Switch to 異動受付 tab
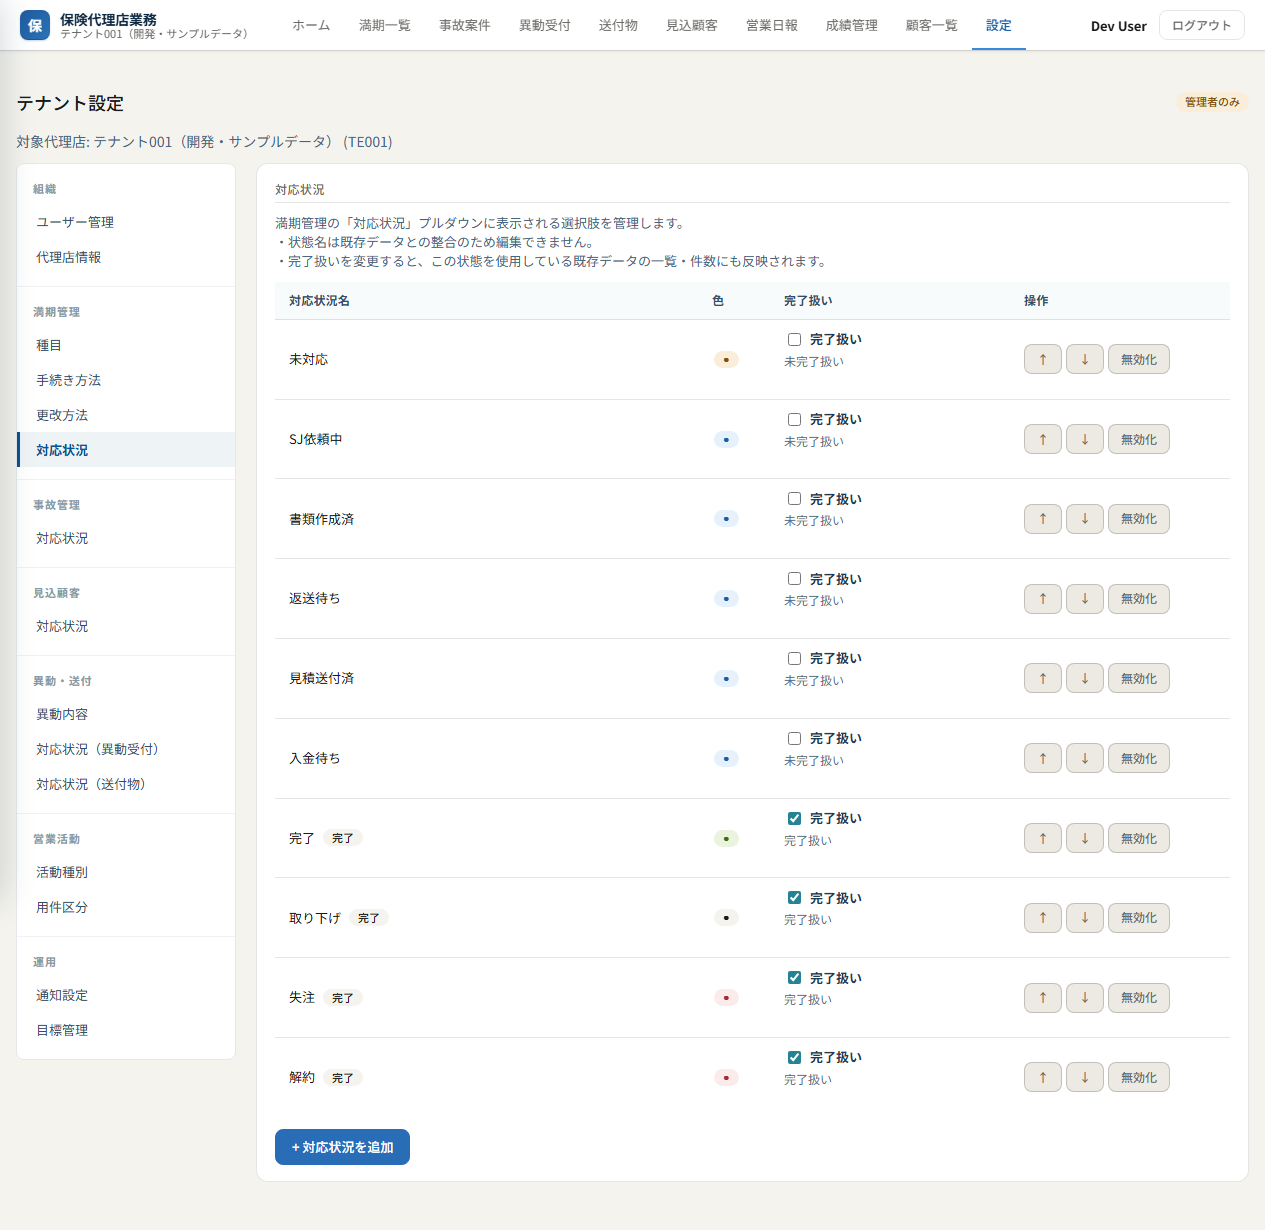This screenshot has width=1265, height=1230. [545, 25]
